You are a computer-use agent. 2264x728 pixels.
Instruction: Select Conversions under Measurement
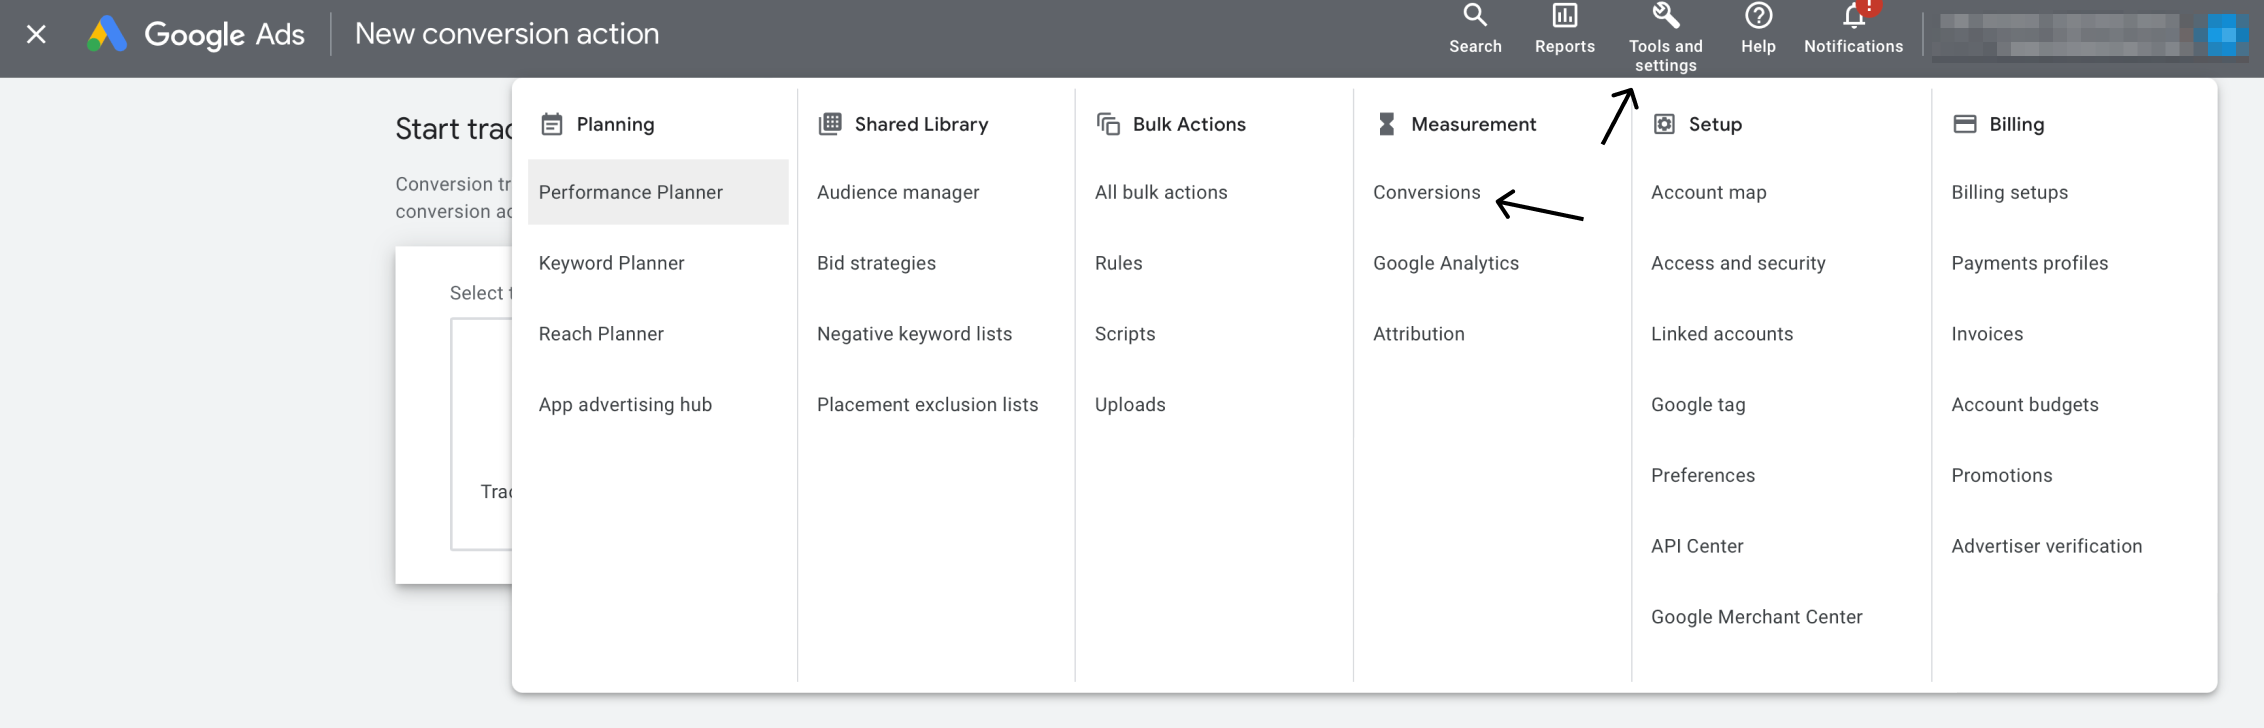pos(1426,192)
